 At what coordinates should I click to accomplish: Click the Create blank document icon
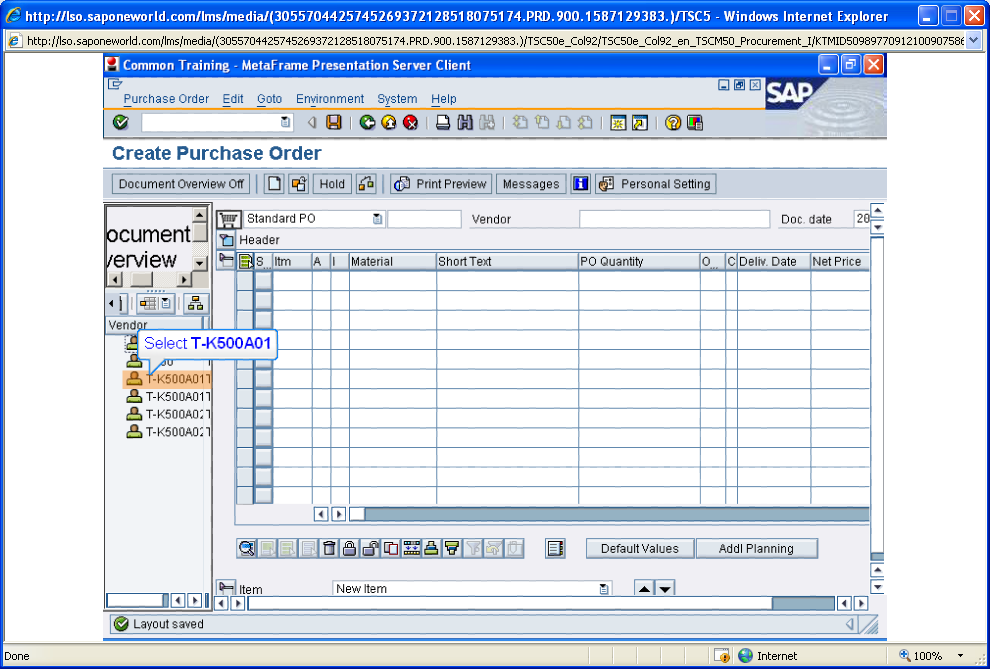[274, 184]
